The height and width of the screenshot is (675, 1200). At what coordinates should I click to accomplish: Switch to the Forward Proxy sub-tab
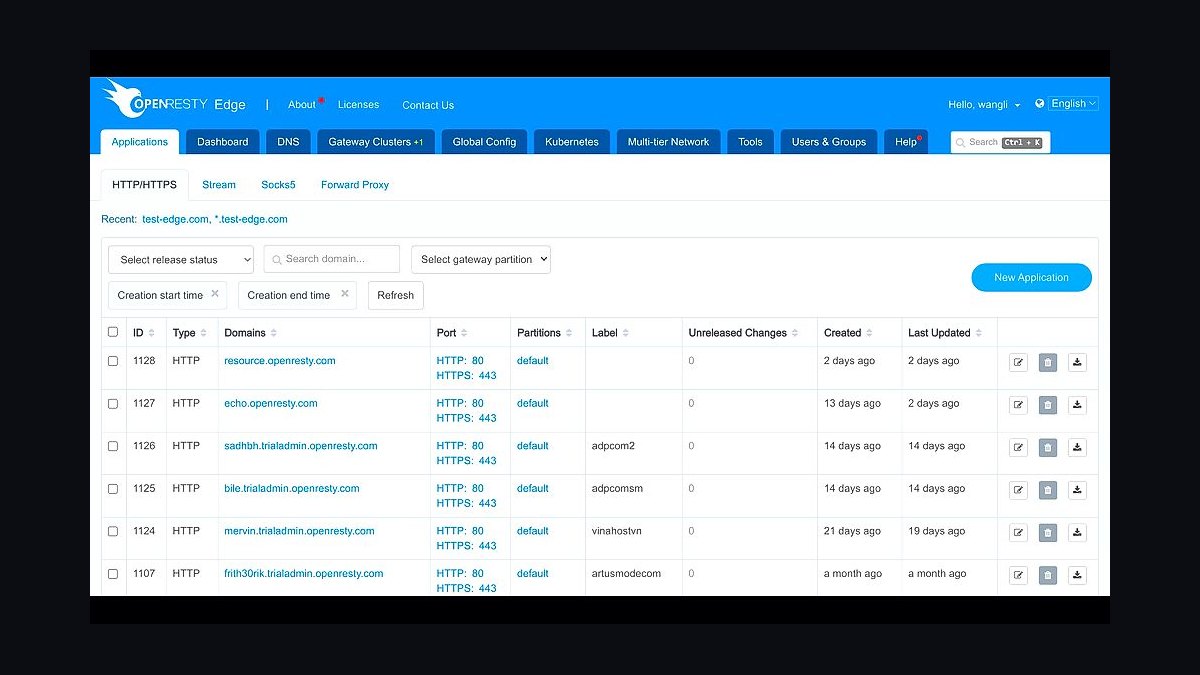[x=355, y=185]
